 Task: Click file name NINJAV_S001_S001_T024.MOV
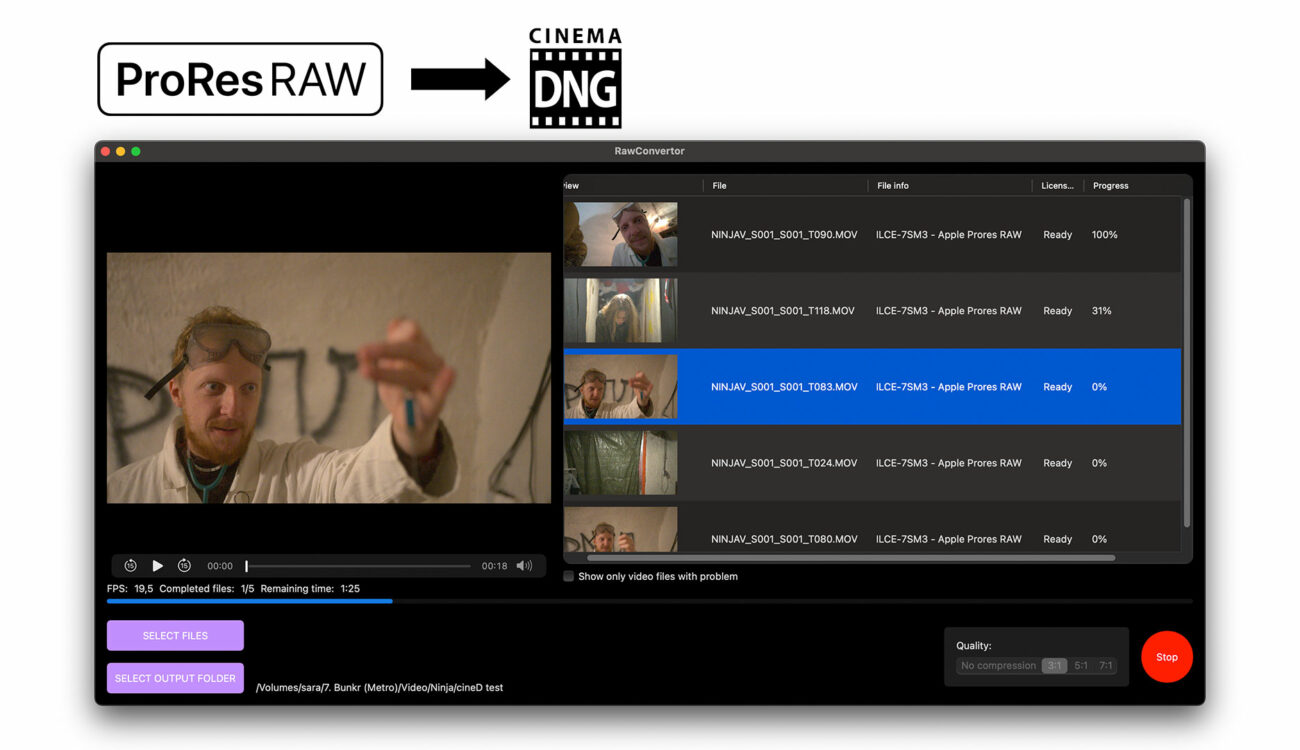point(784,463)
